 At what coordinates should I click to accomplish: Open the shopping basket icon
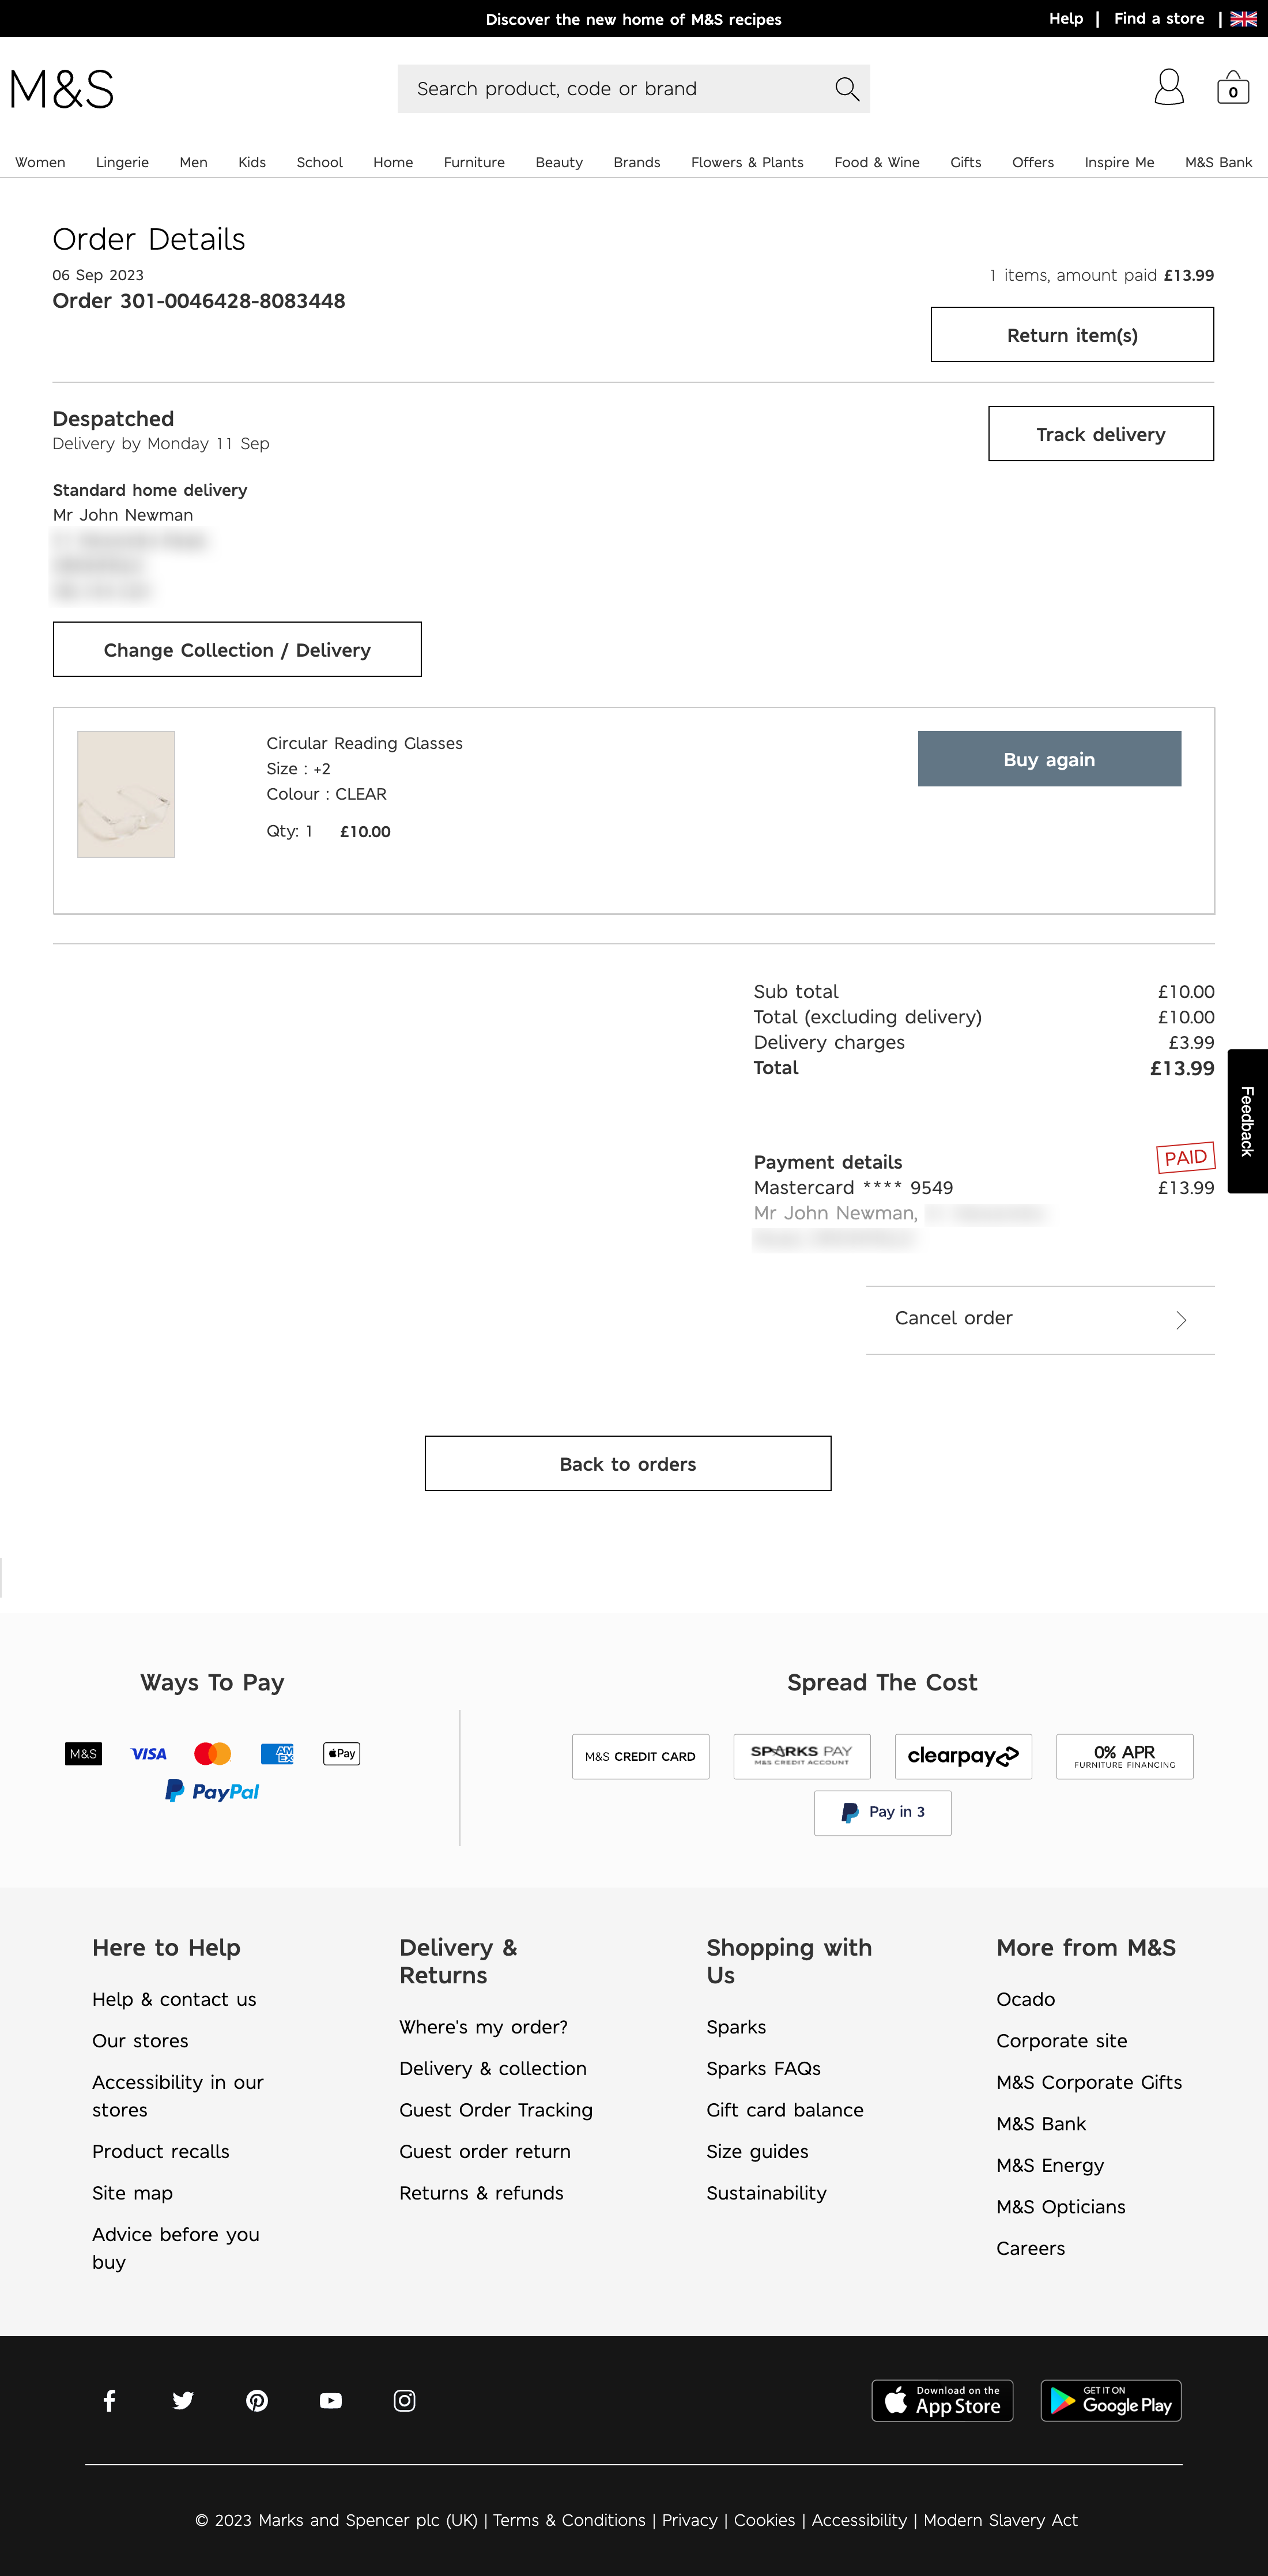1233,87
